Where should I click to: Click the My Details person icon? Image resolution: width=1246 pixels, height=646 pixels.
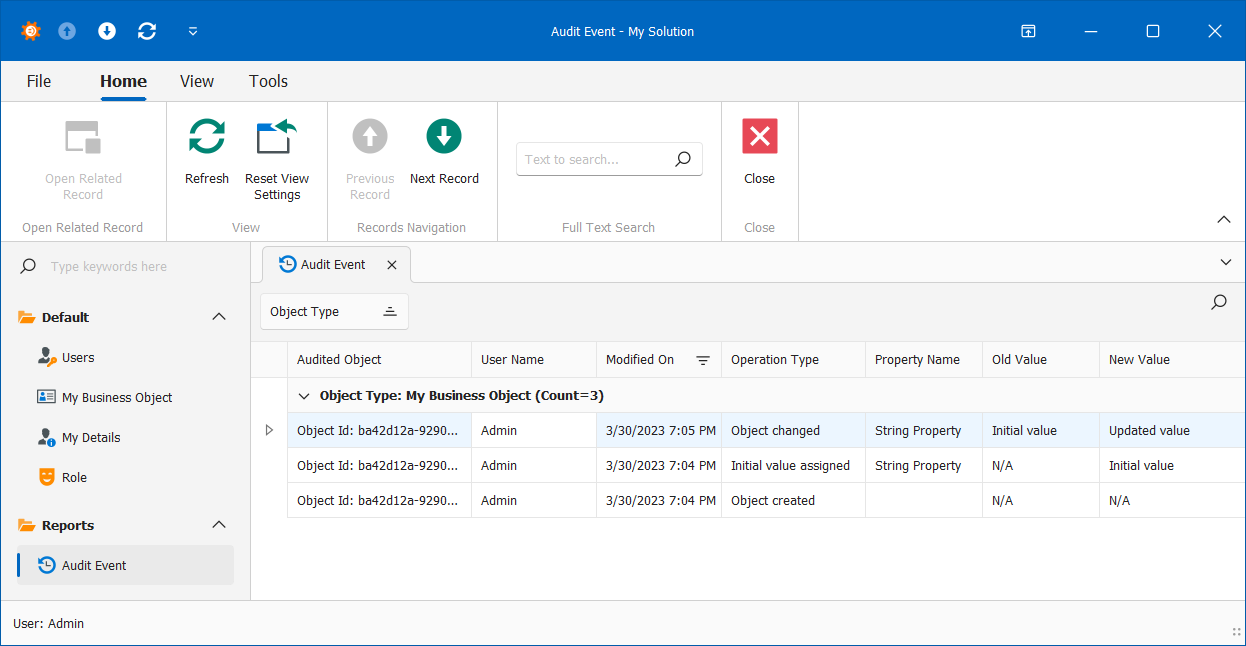point(47,437)
